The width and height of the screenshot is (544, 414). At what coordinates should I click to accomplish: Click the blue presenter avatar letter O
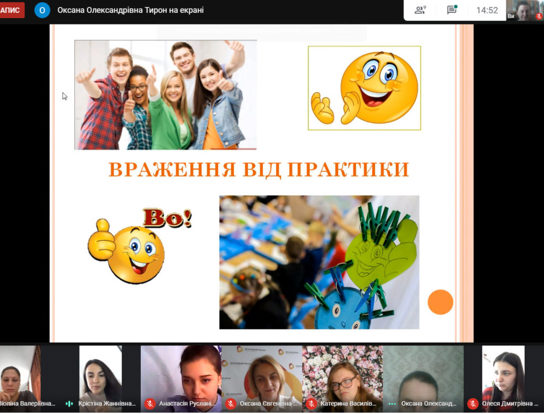coord(42,10)
